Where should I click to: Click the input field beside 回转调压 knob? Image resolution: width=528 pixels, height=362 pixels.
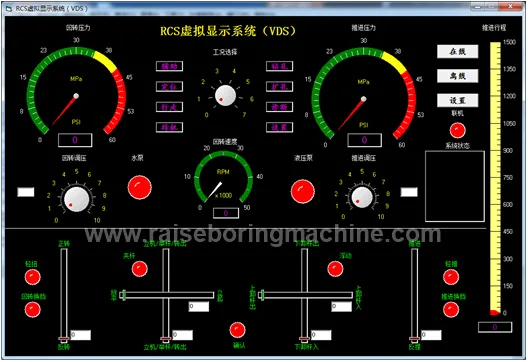point(26,192)
